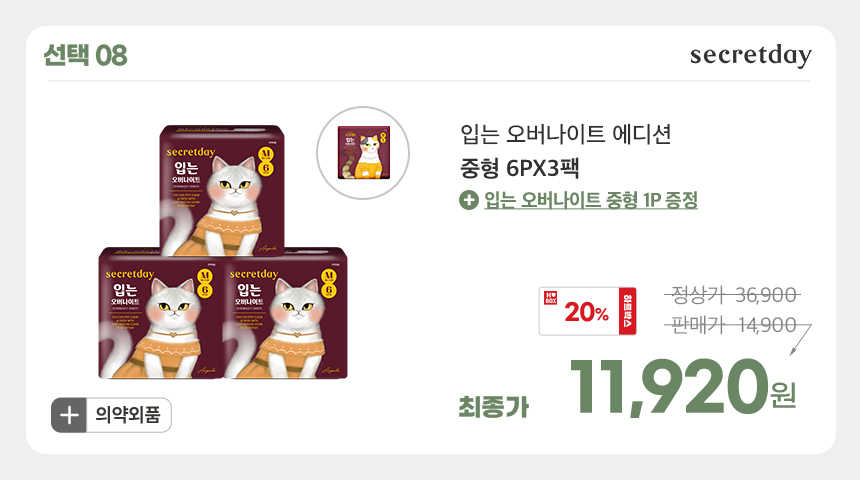Click the 입는 오버나이트 에디션 product title
Screen dimensions: 860x500
[x=565, y=134]
